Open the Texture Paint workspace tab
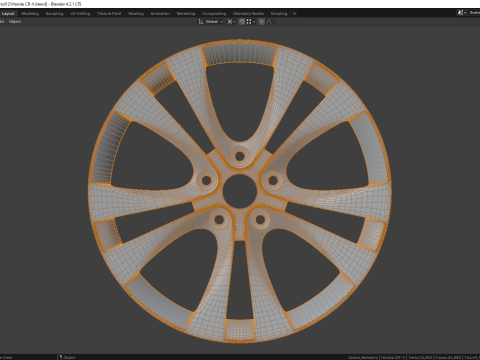 (109, 14)
